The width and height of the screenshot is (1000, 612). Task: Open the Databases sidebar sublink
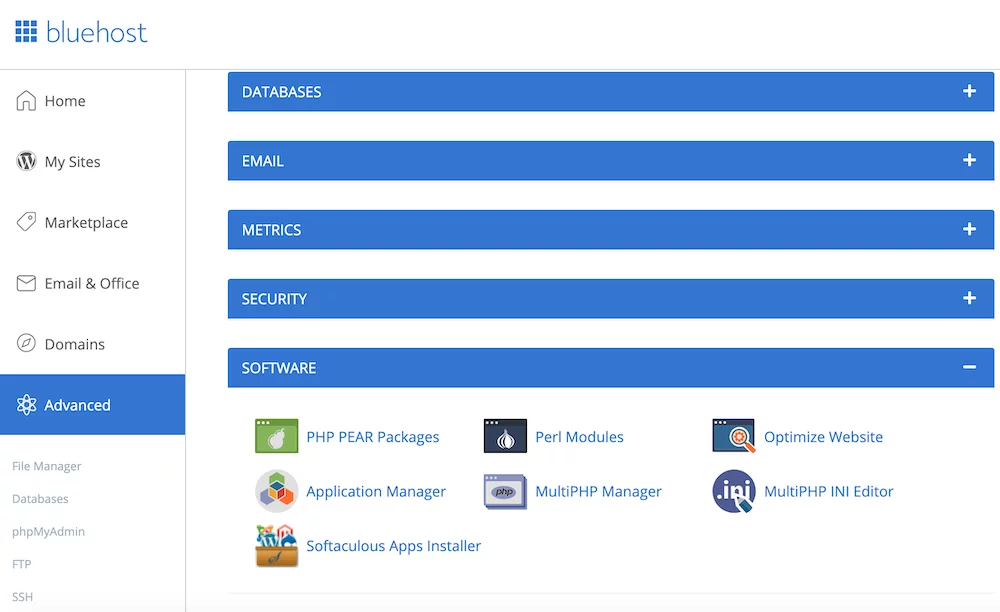pos(40,499)
